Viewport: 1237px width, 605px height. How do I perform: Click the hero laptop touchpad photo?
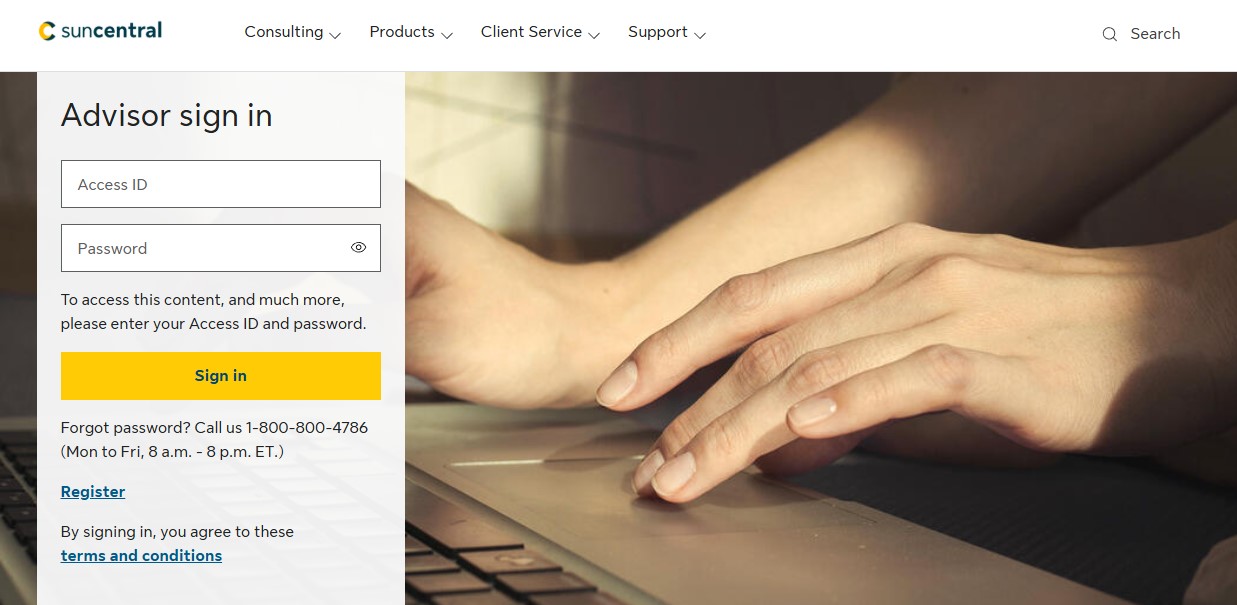821,338
